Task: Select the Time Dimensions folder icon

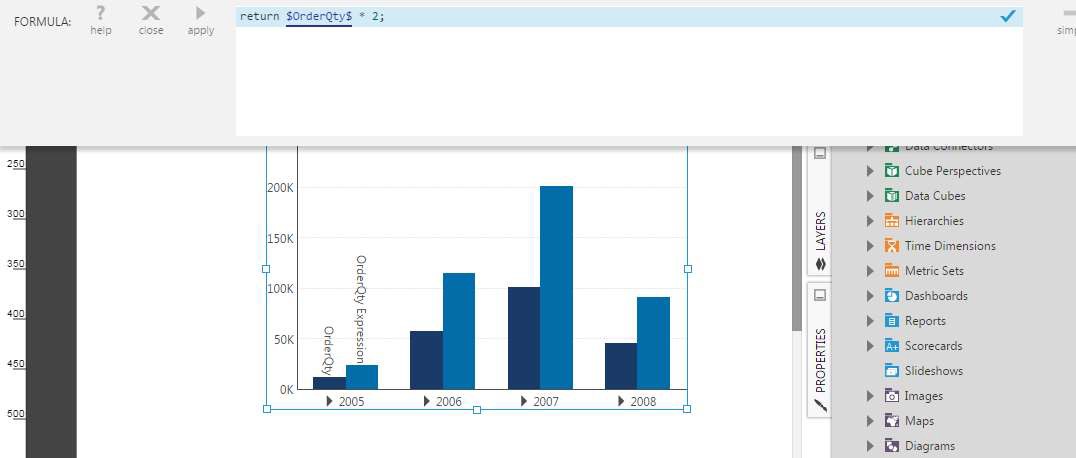Action: [892, 246]
